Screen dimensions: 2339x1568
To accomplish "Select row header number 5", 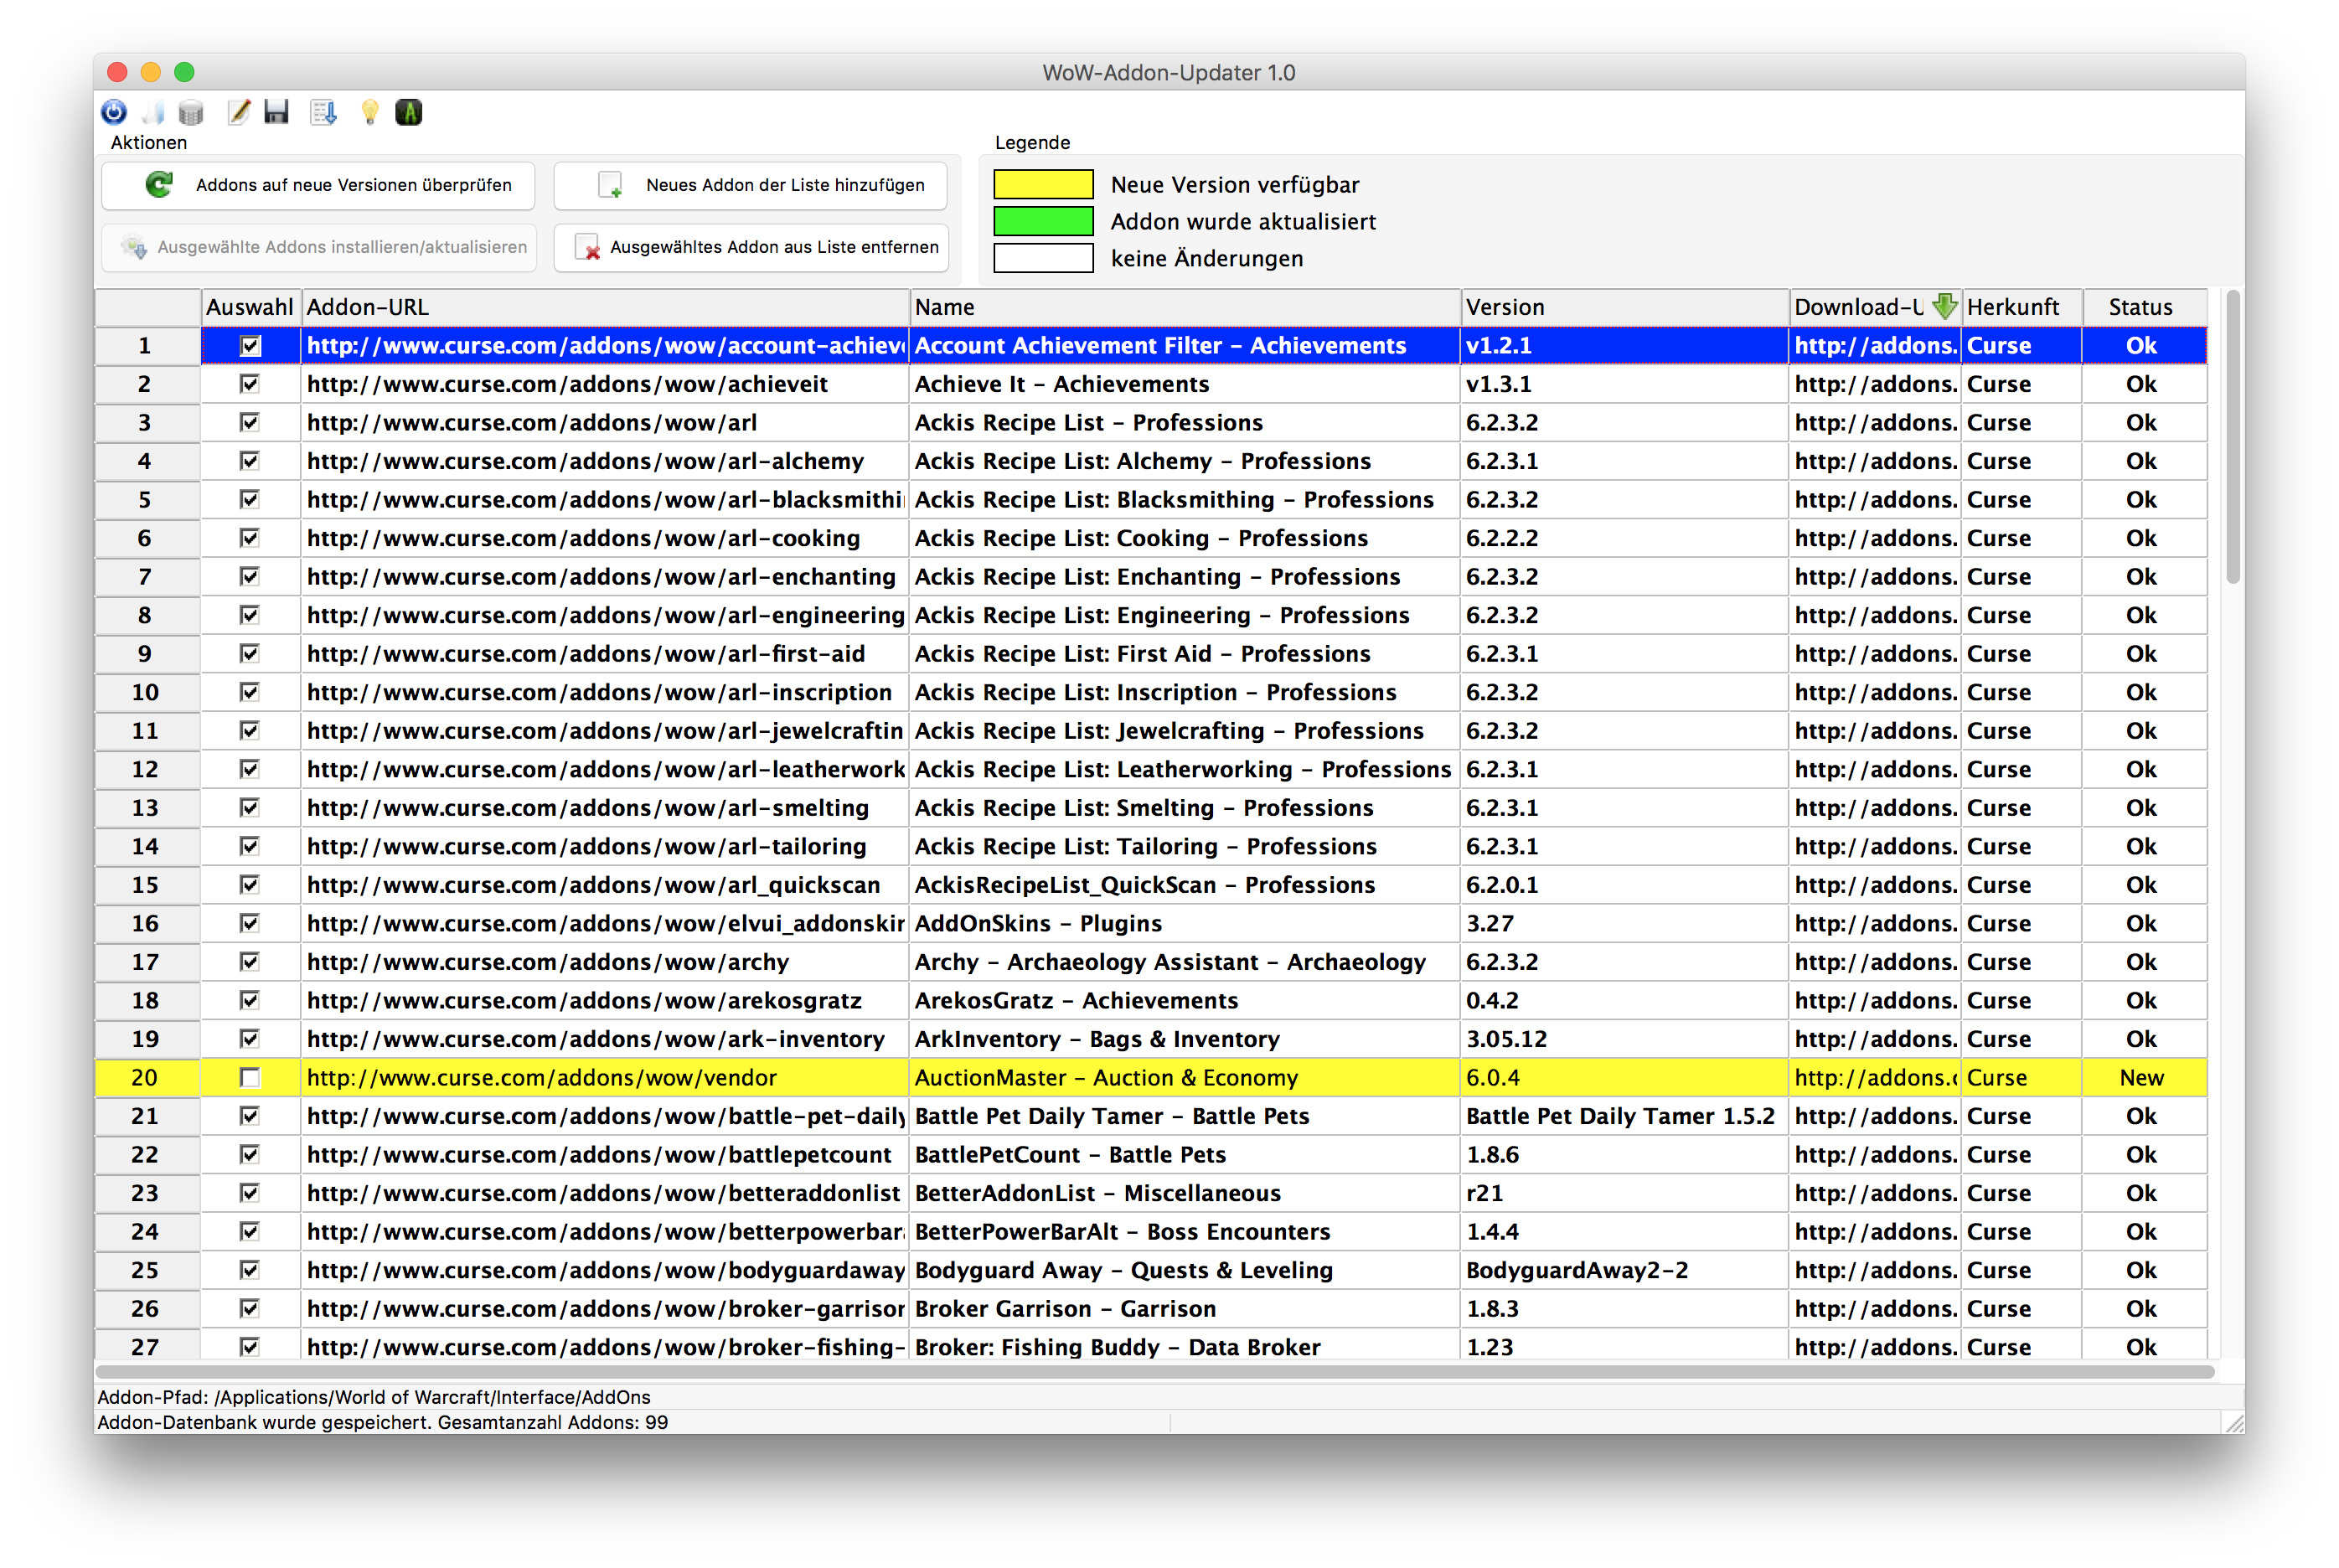I will pos(147,500).
